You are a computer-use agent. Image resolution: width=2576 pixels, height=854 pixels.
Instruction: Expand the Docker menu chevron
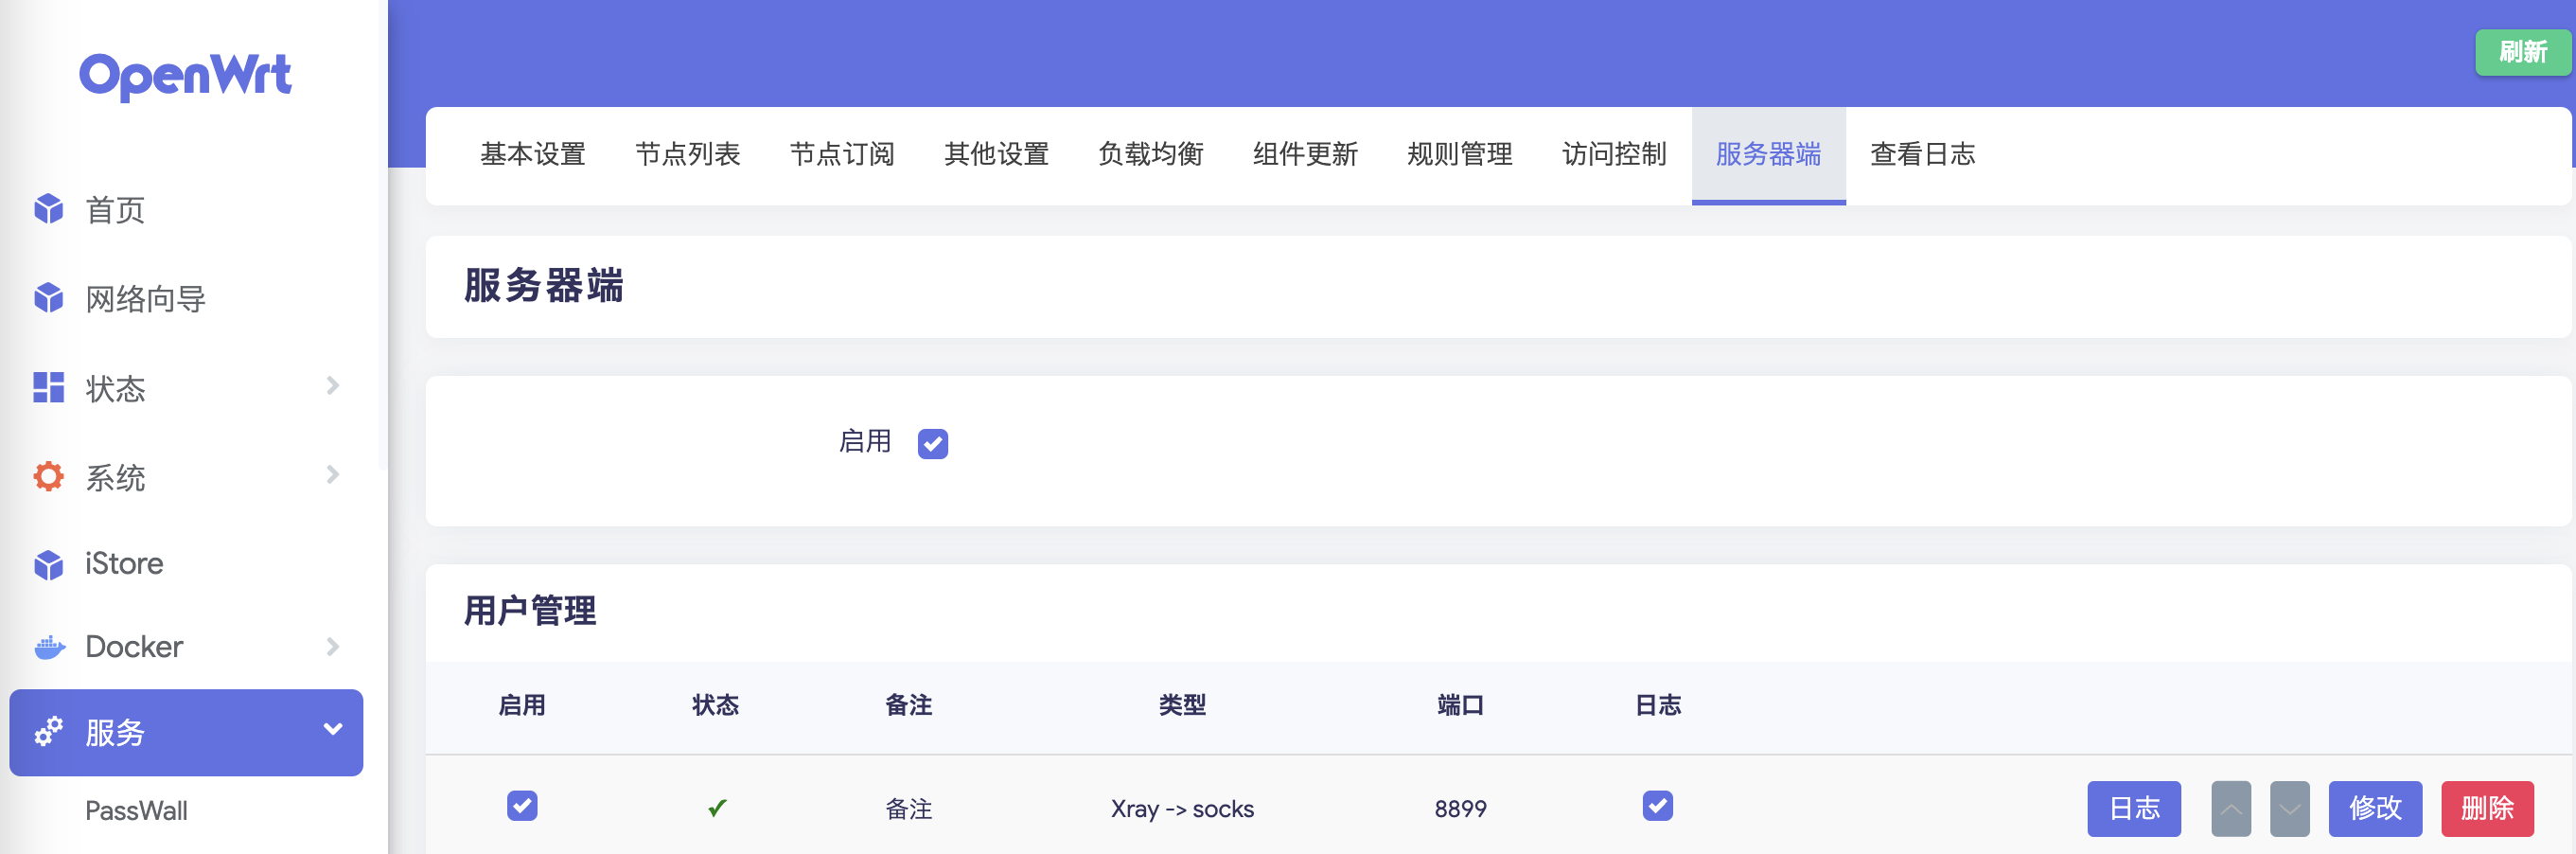[x=333, y=647]
